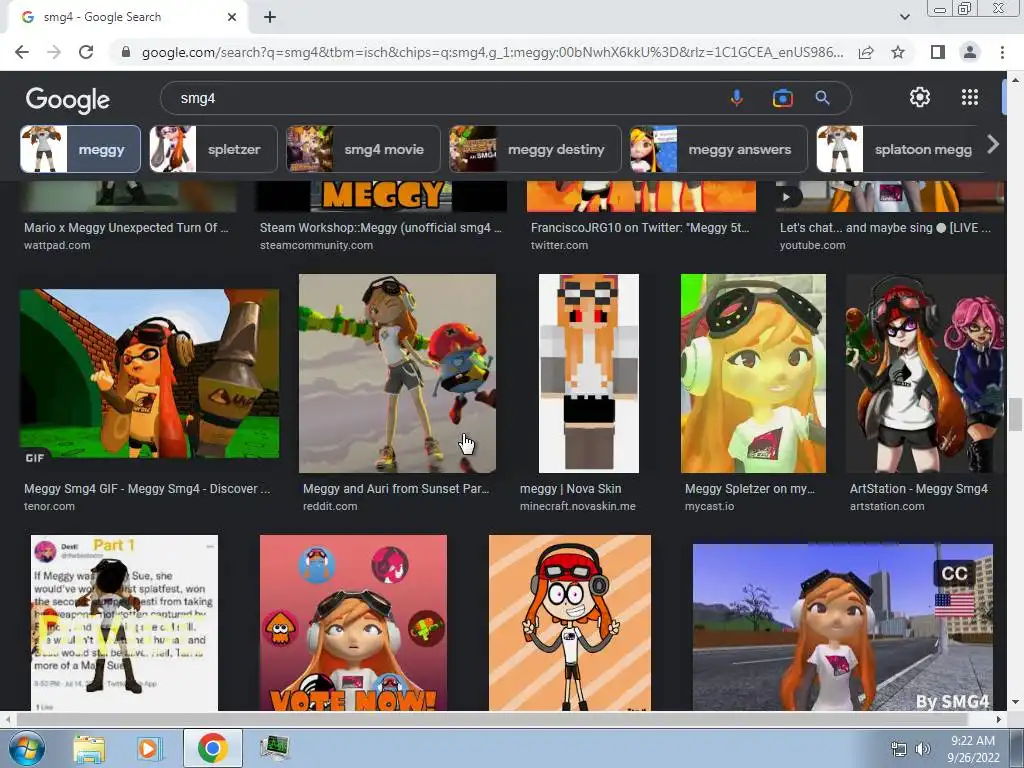1024x768 pixels.
Task: Open meggy Nova Skin Minecraft image
Action: point(588,374)
